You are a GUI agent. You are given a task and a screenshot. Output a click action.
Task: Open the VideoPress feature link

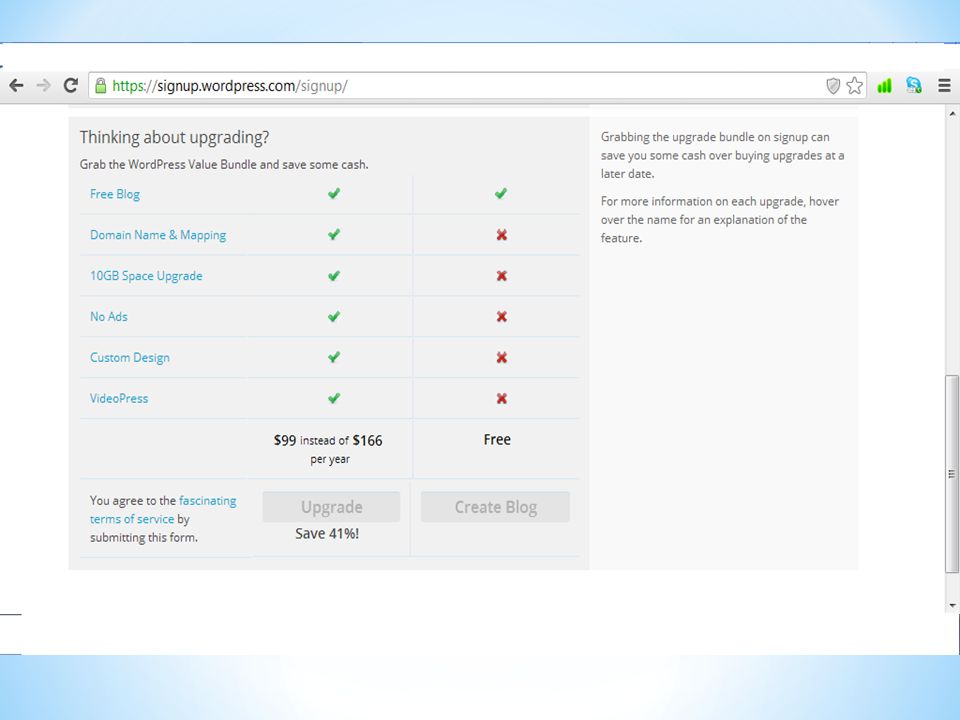[x=119, y=399]
